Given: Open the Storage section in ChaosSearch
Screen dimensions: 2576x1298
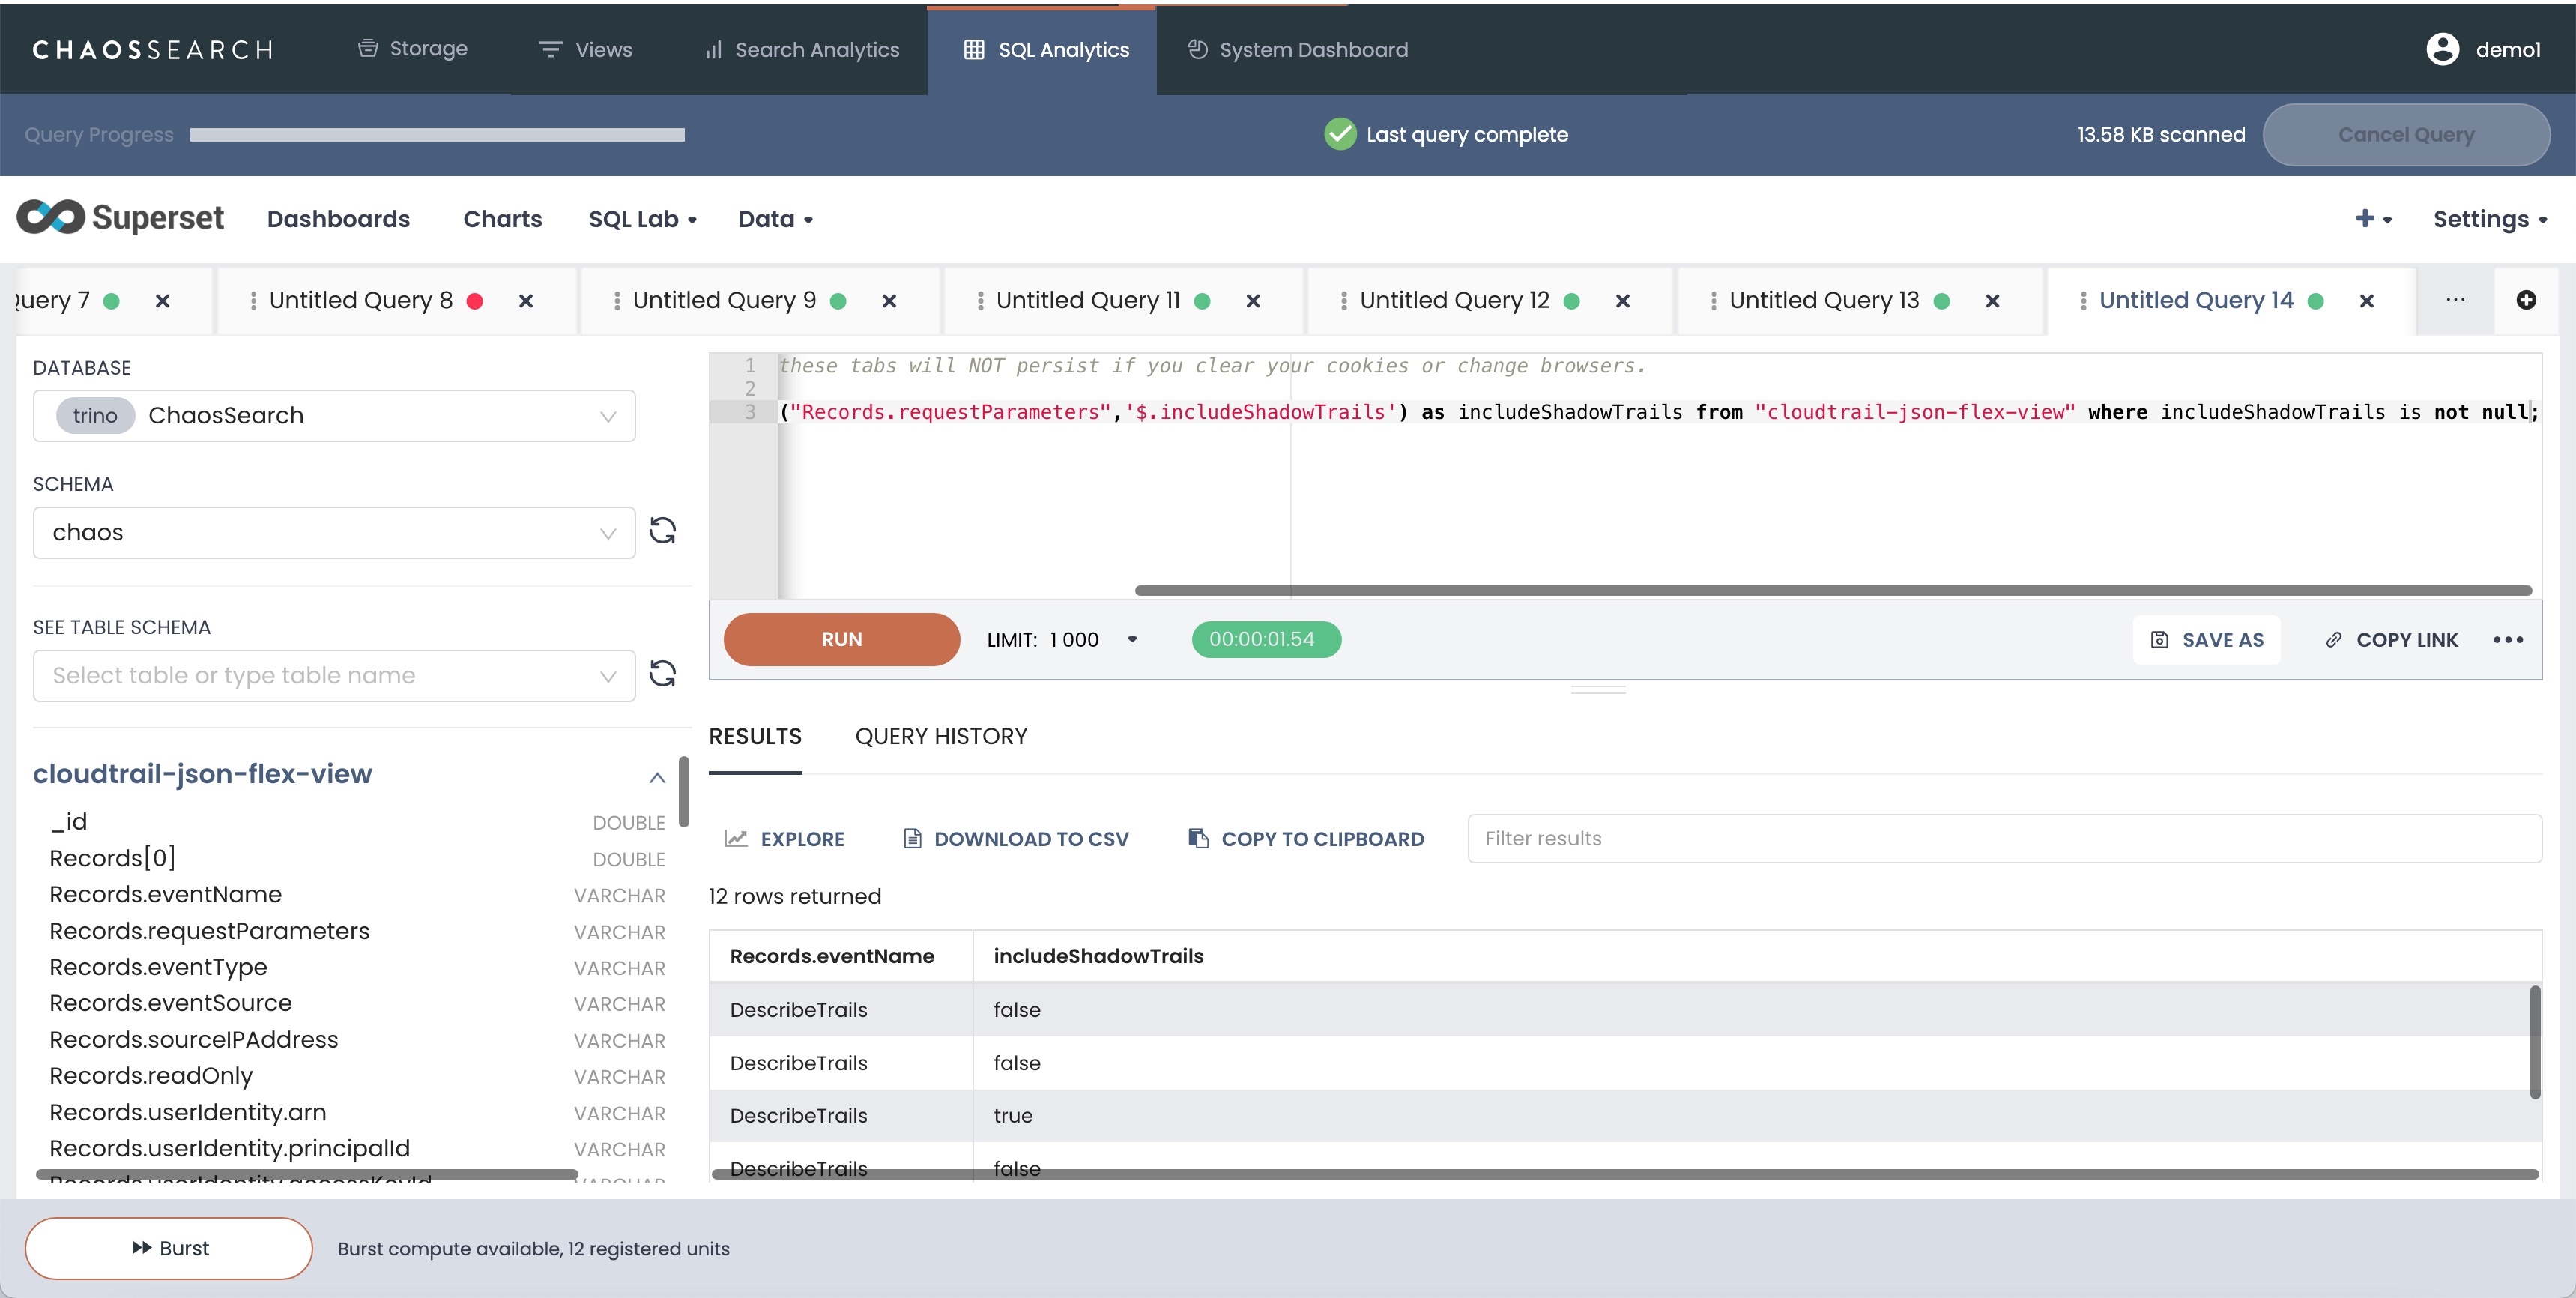Looking at the screenshot, I should (412, 48).
